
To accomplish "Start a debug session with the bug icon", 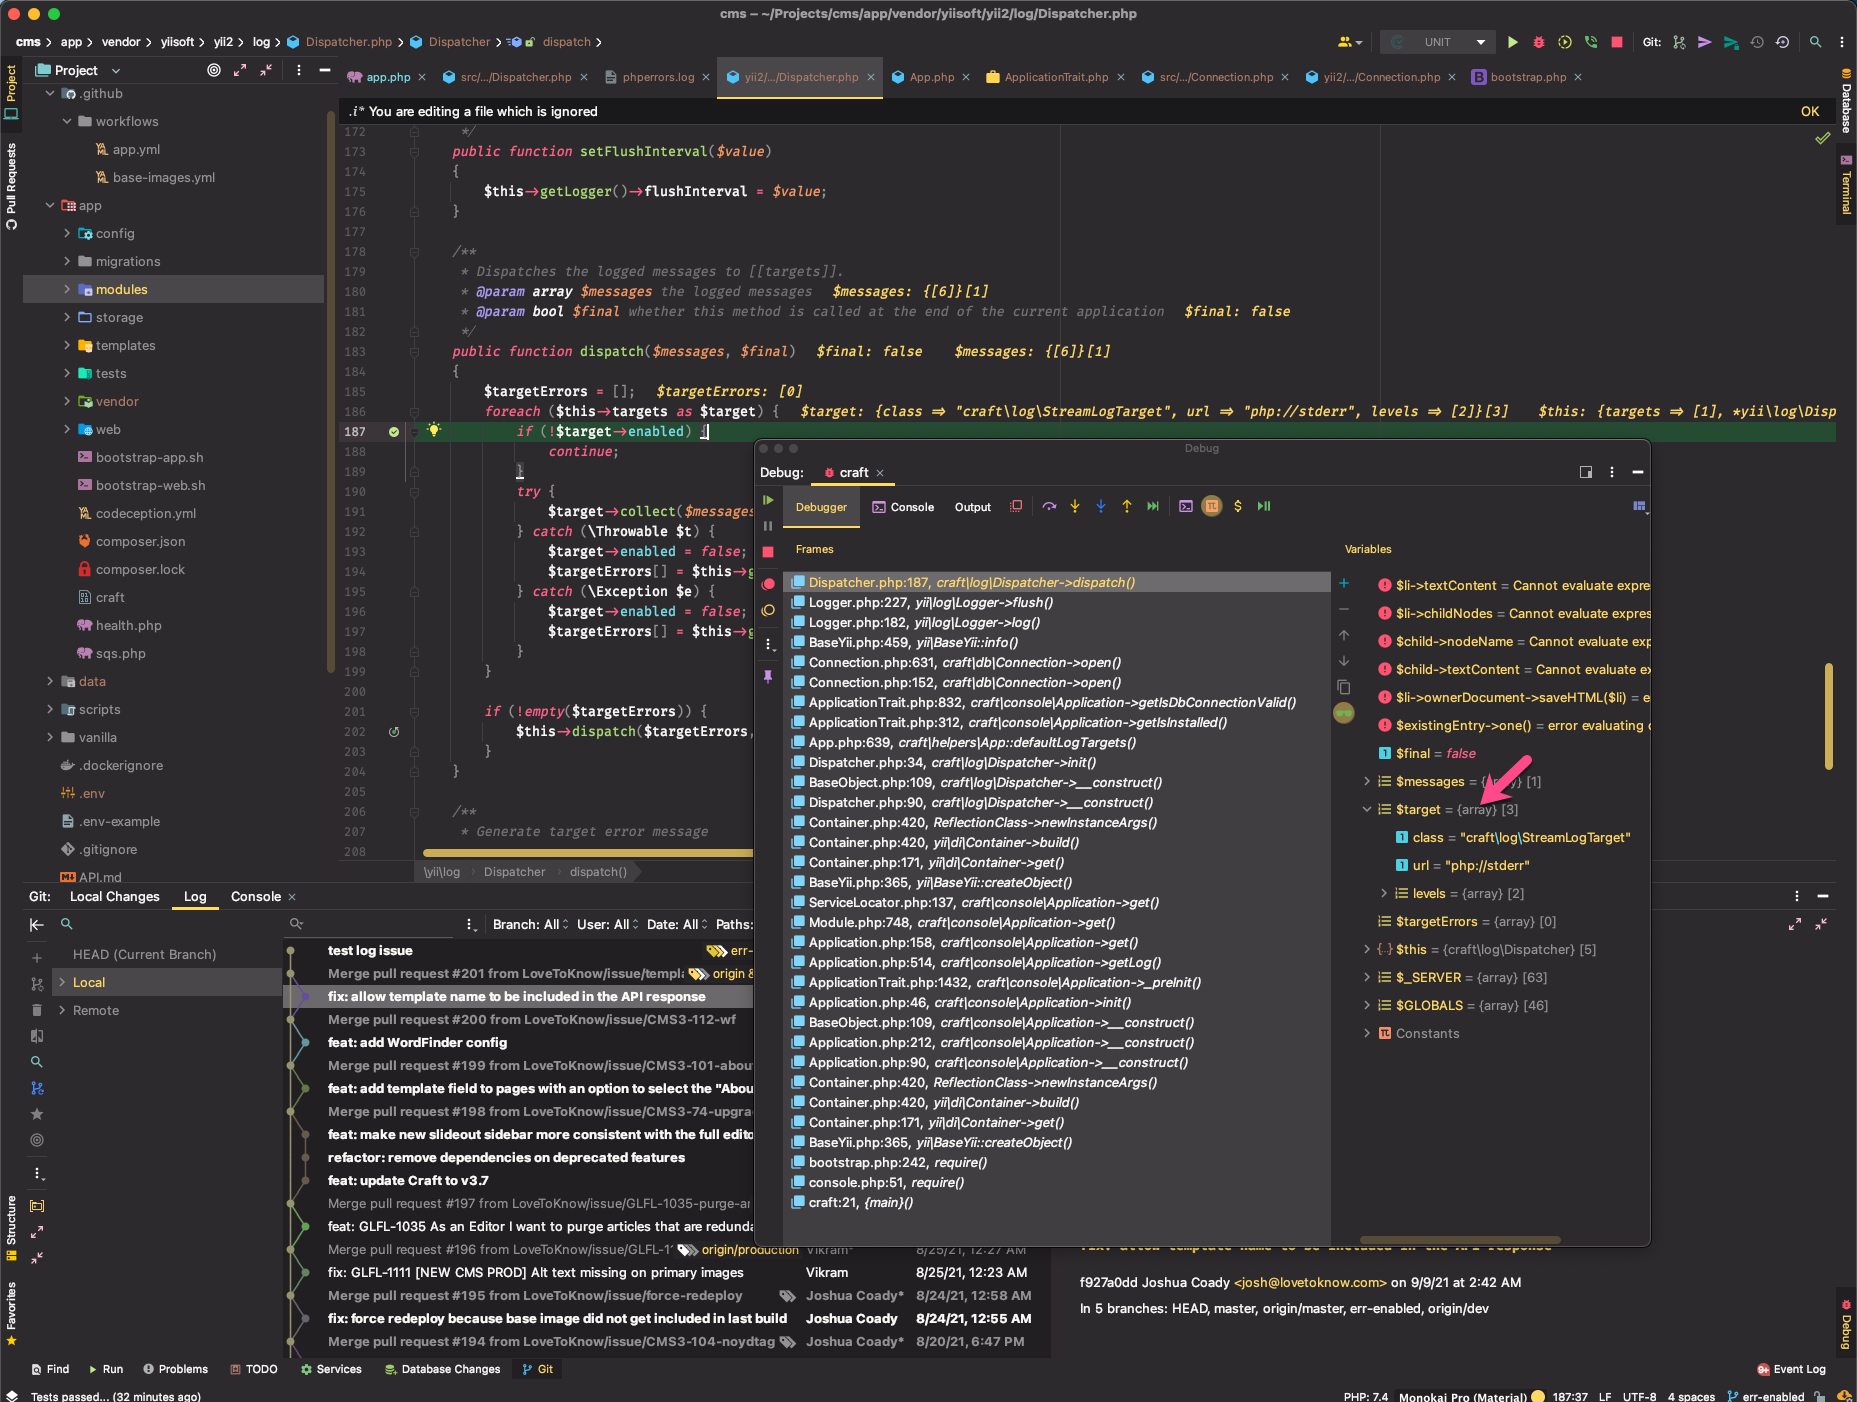I will [x=1538, y=42].
